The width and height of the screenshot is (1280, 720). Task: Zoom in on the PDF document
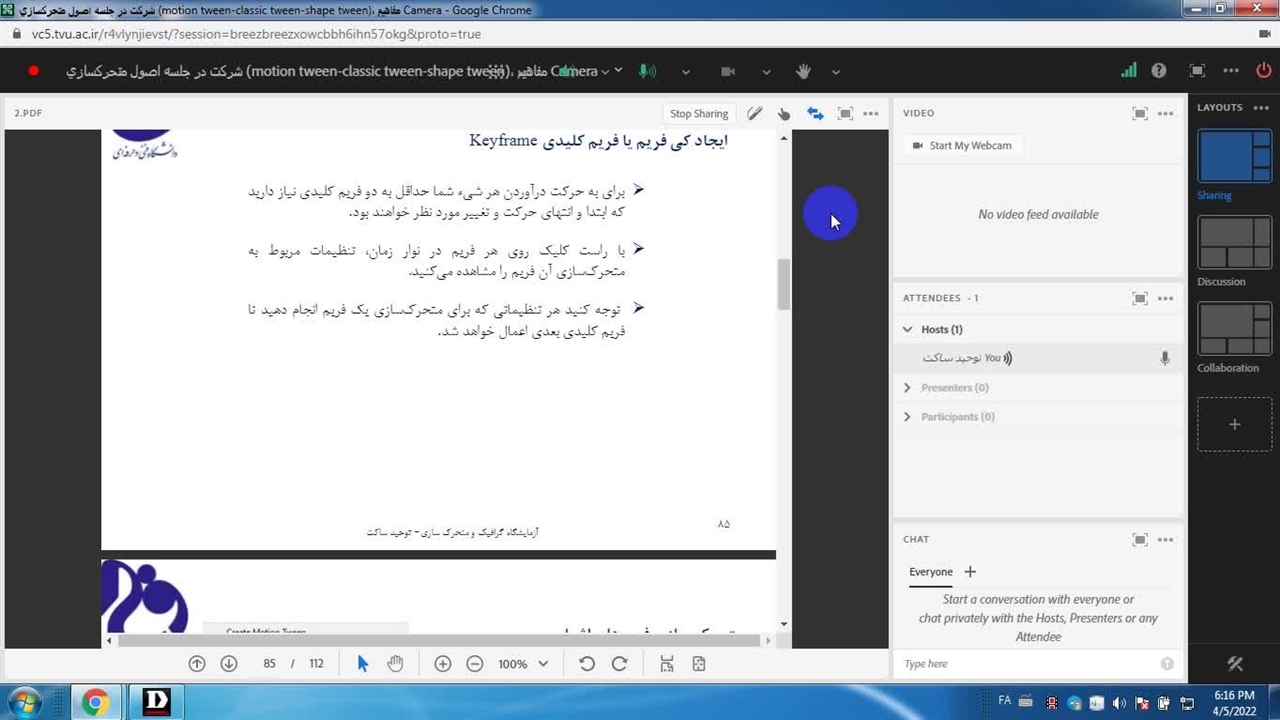click(x=443, y=664)
